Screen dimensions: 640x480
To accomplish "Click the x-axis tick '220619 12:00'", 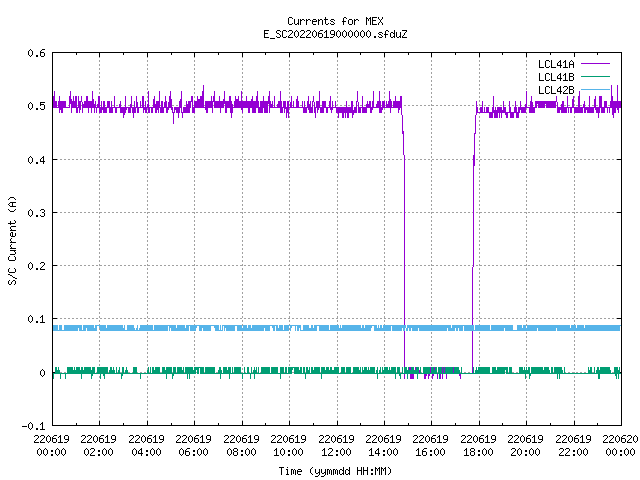I will click(337, 446).
